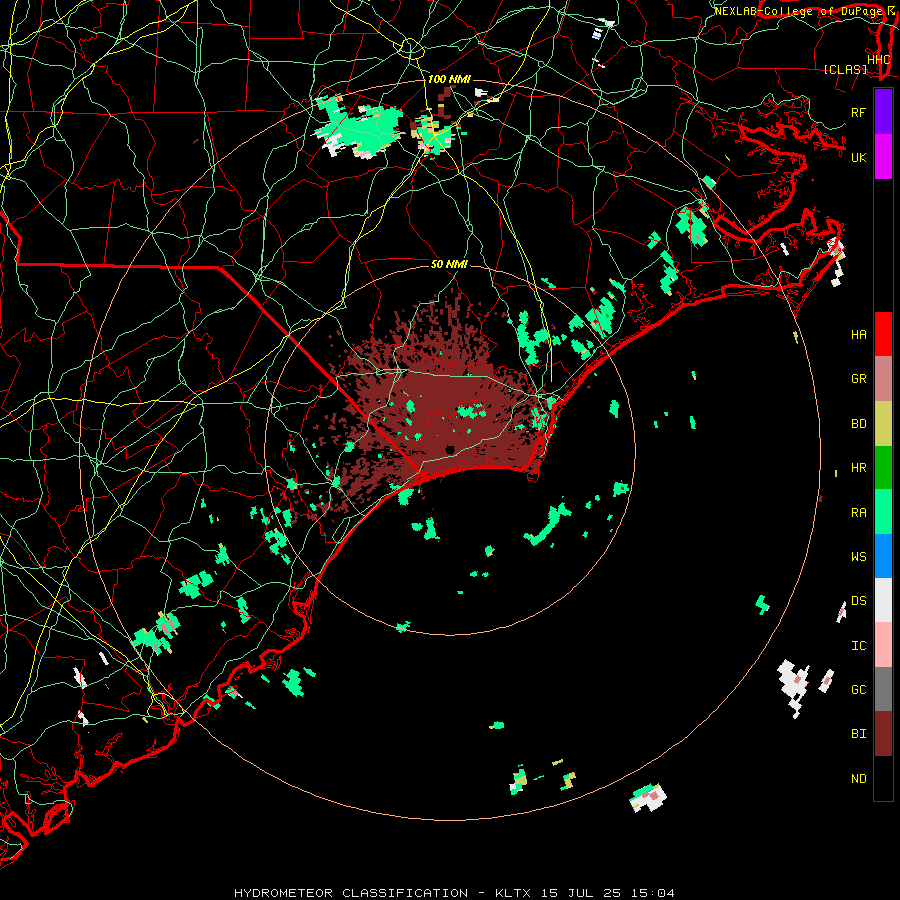Select the light pink IC ice crystals swatch

click(x=883, y=645)
